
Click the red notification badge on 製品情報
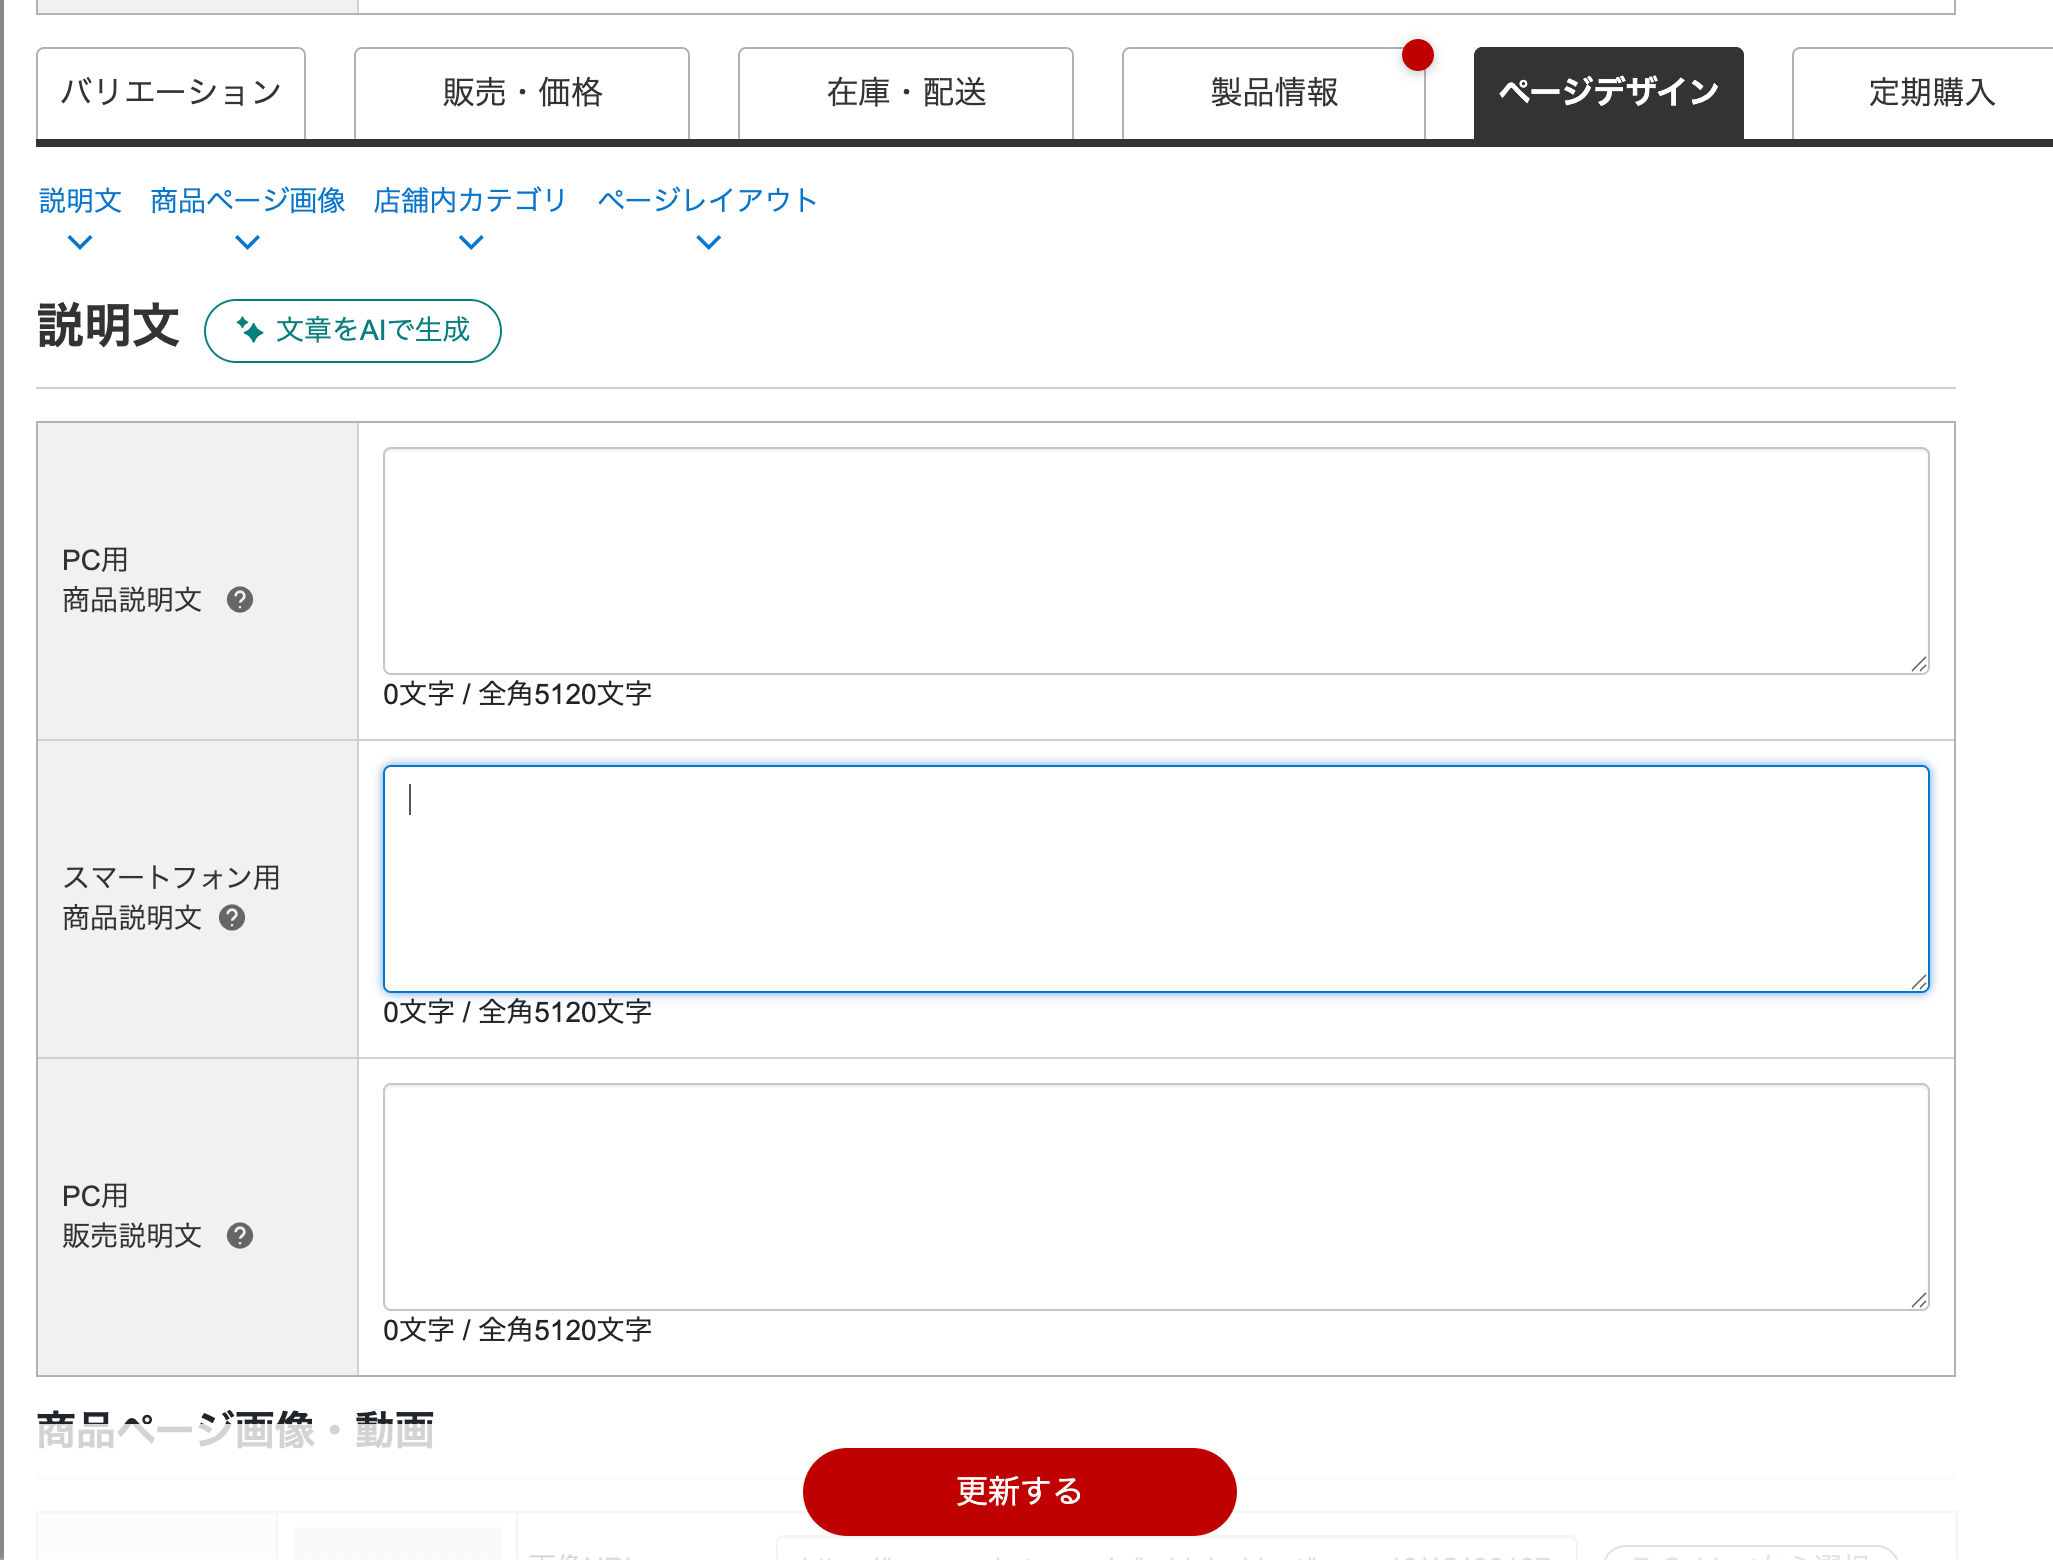(x=1416, y=55)
